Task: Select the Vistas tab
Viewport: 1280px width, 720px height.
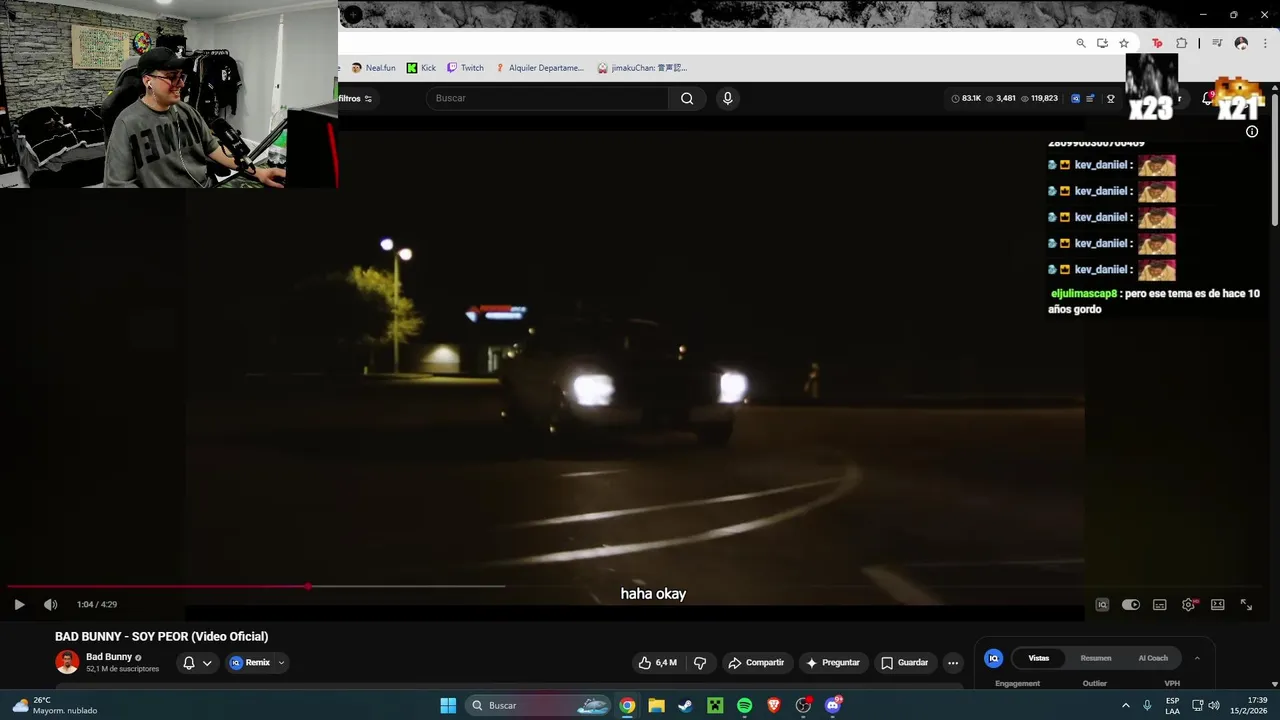Action: pos(1039,658)
